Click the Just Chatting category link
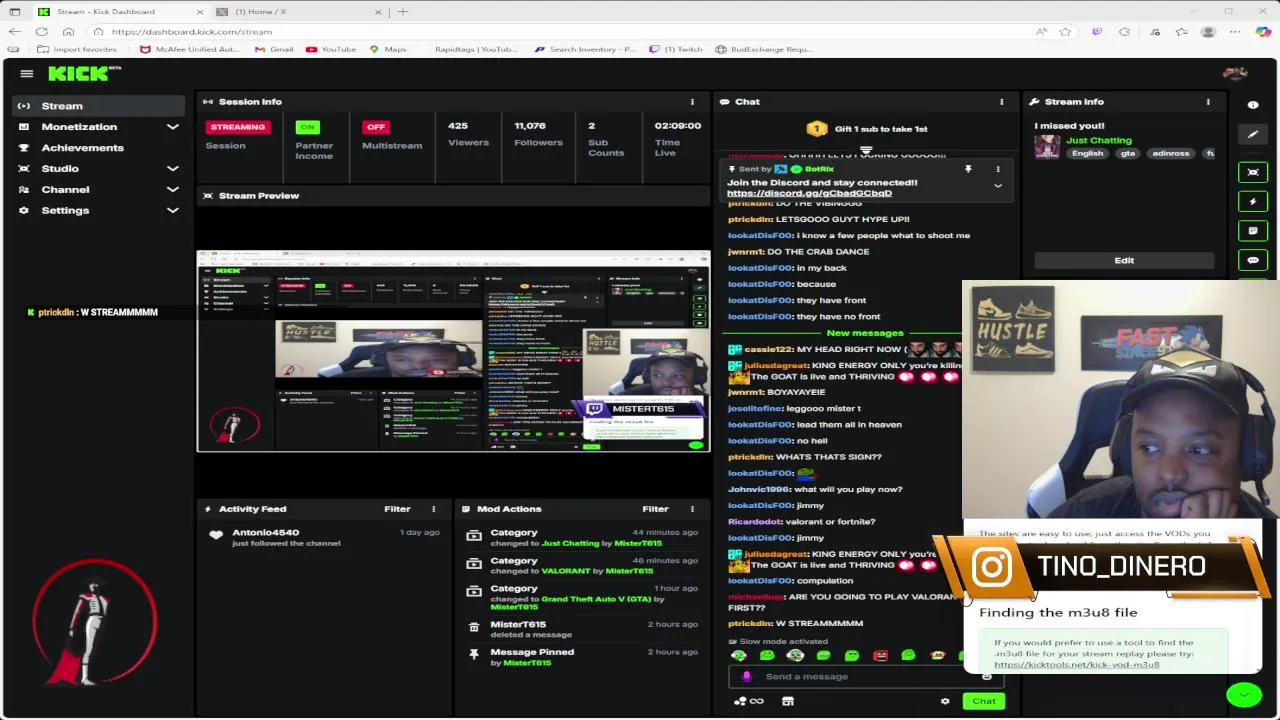 point(1099,140)
